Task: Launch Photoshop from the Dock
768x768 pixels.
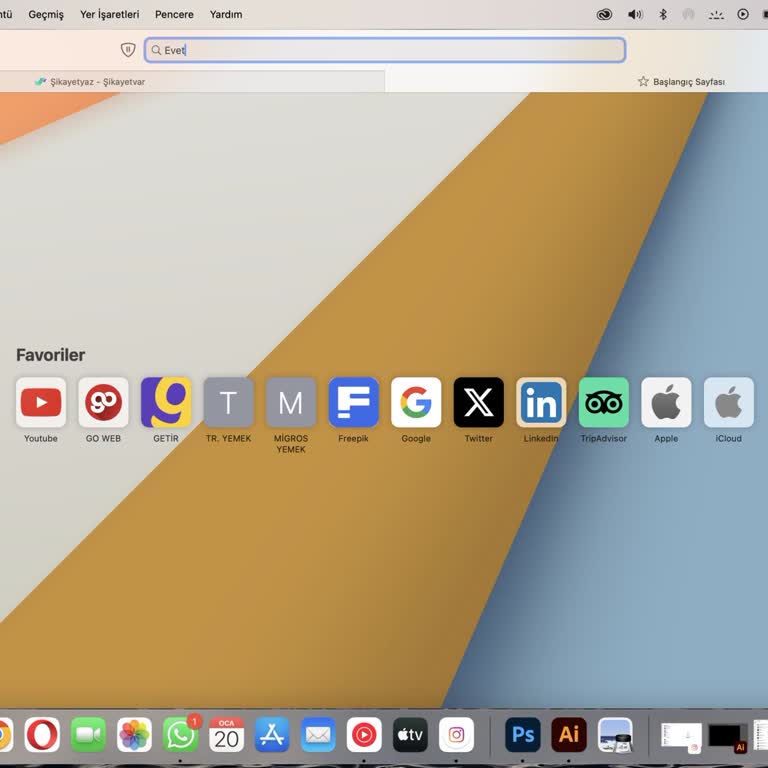Action: coord(523,734)
